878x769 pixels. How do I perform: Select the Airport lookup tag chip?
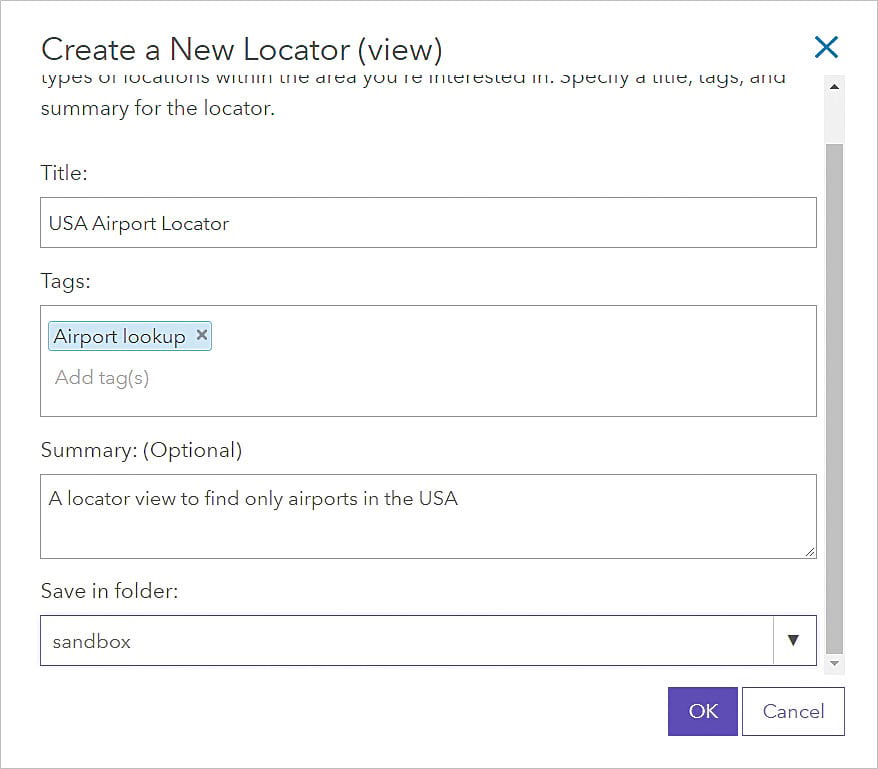point(119,337)
